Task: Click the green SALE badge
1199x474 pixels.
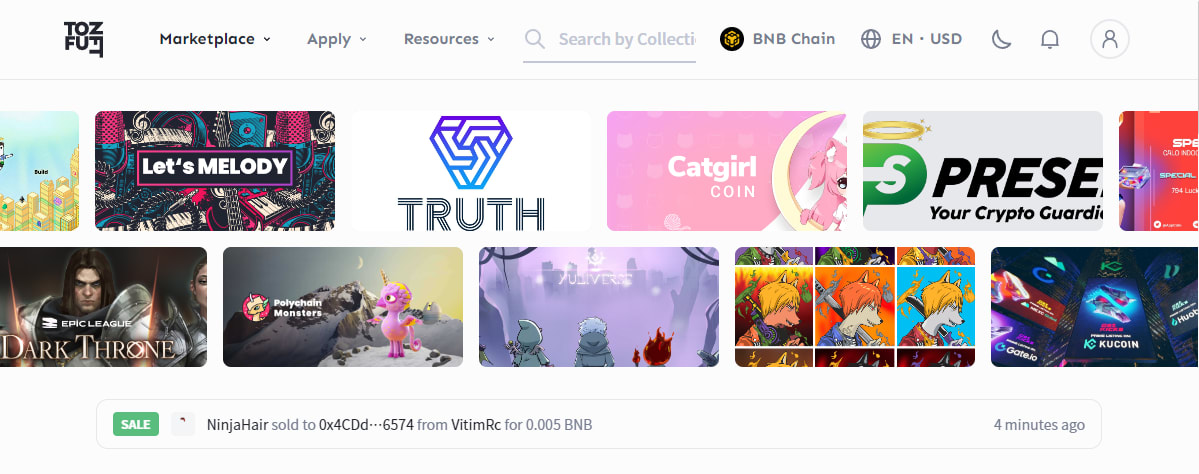Action: (x=136, y=424)
